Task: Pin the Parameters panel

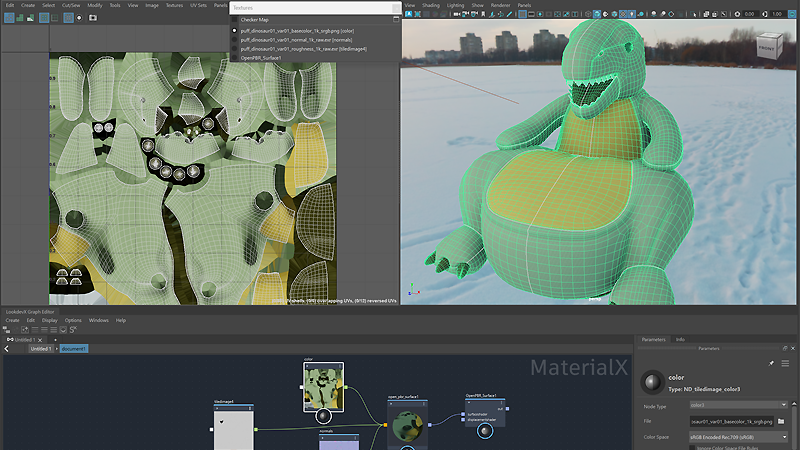Action: coord(770,363)
